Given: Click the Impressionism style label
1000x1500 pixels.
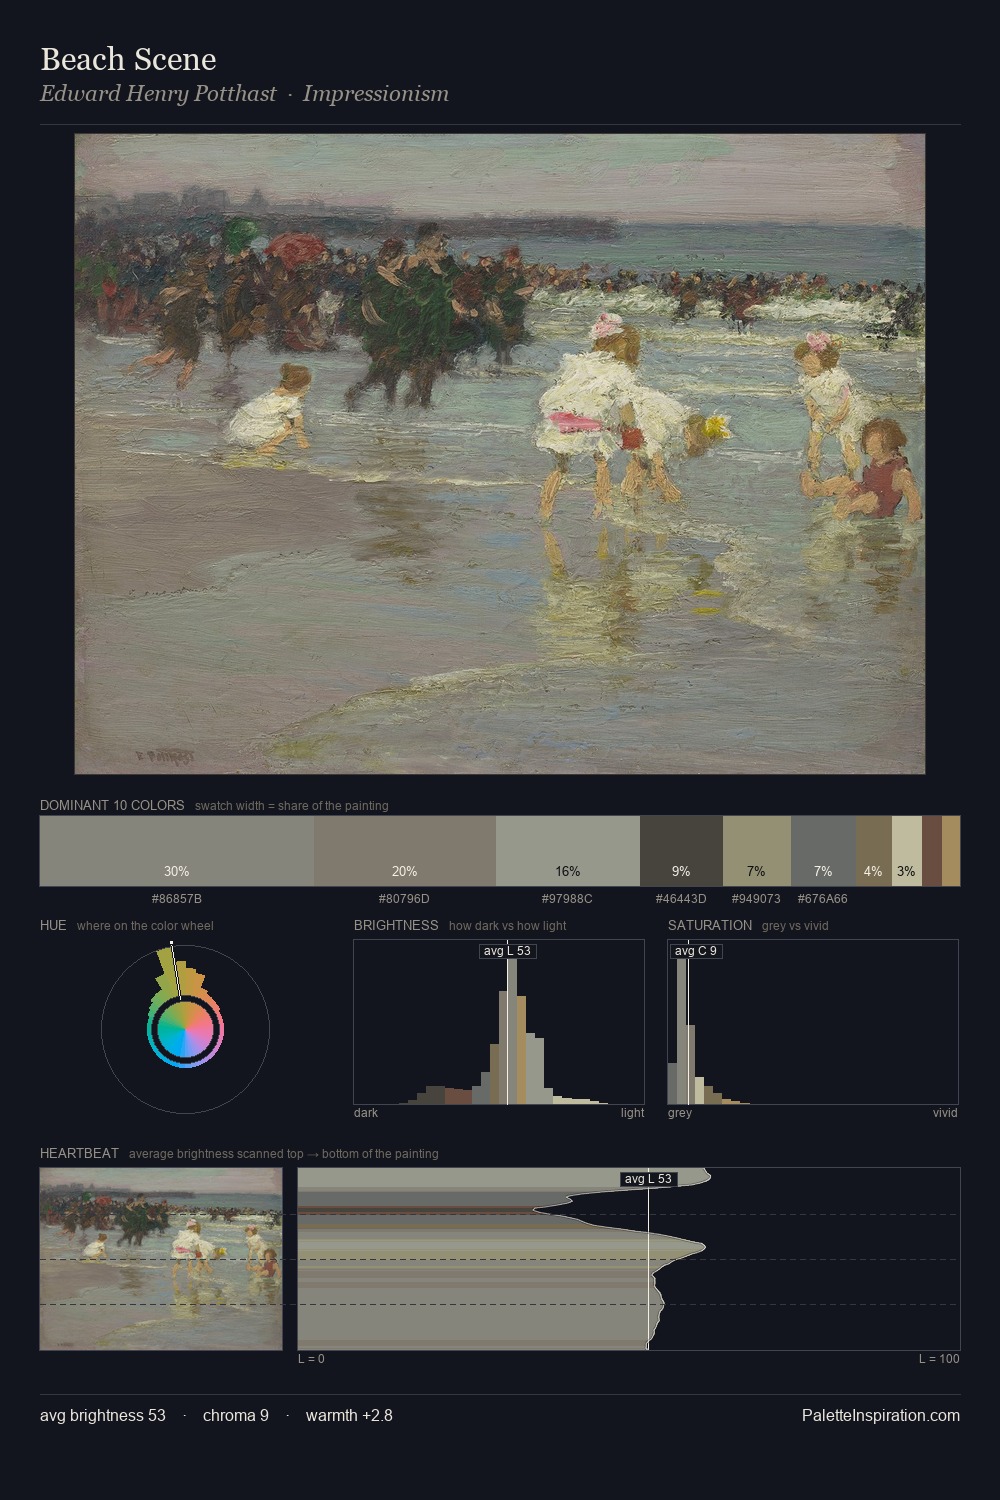Looking at the screenshot, I should tap(376, 94).
